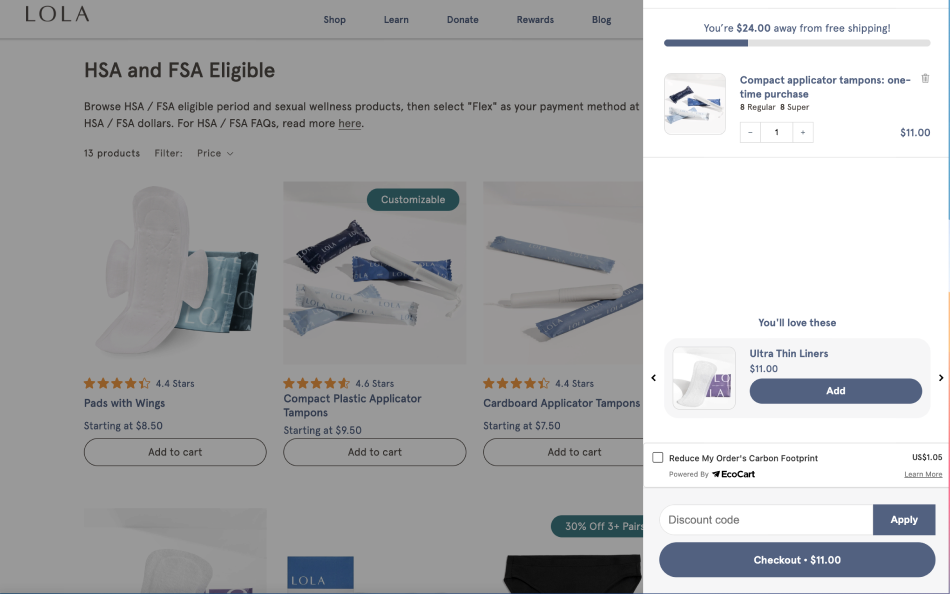Enable Reduce My Order's Carbon Footprint checkbox
Image resolution: width=950 pixels, height=594 pixels.
tap(658, 457)
